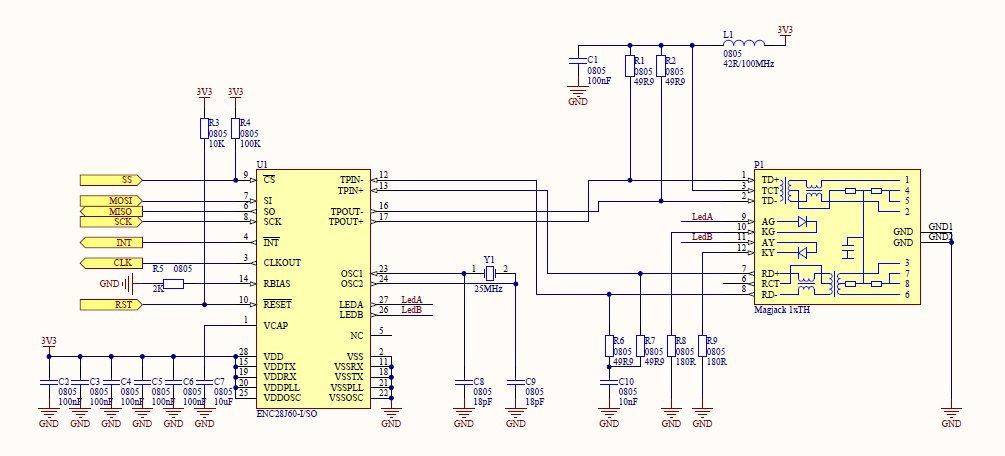
Task: Select capacitor C2 symbol
Action: tap(48, 382)
